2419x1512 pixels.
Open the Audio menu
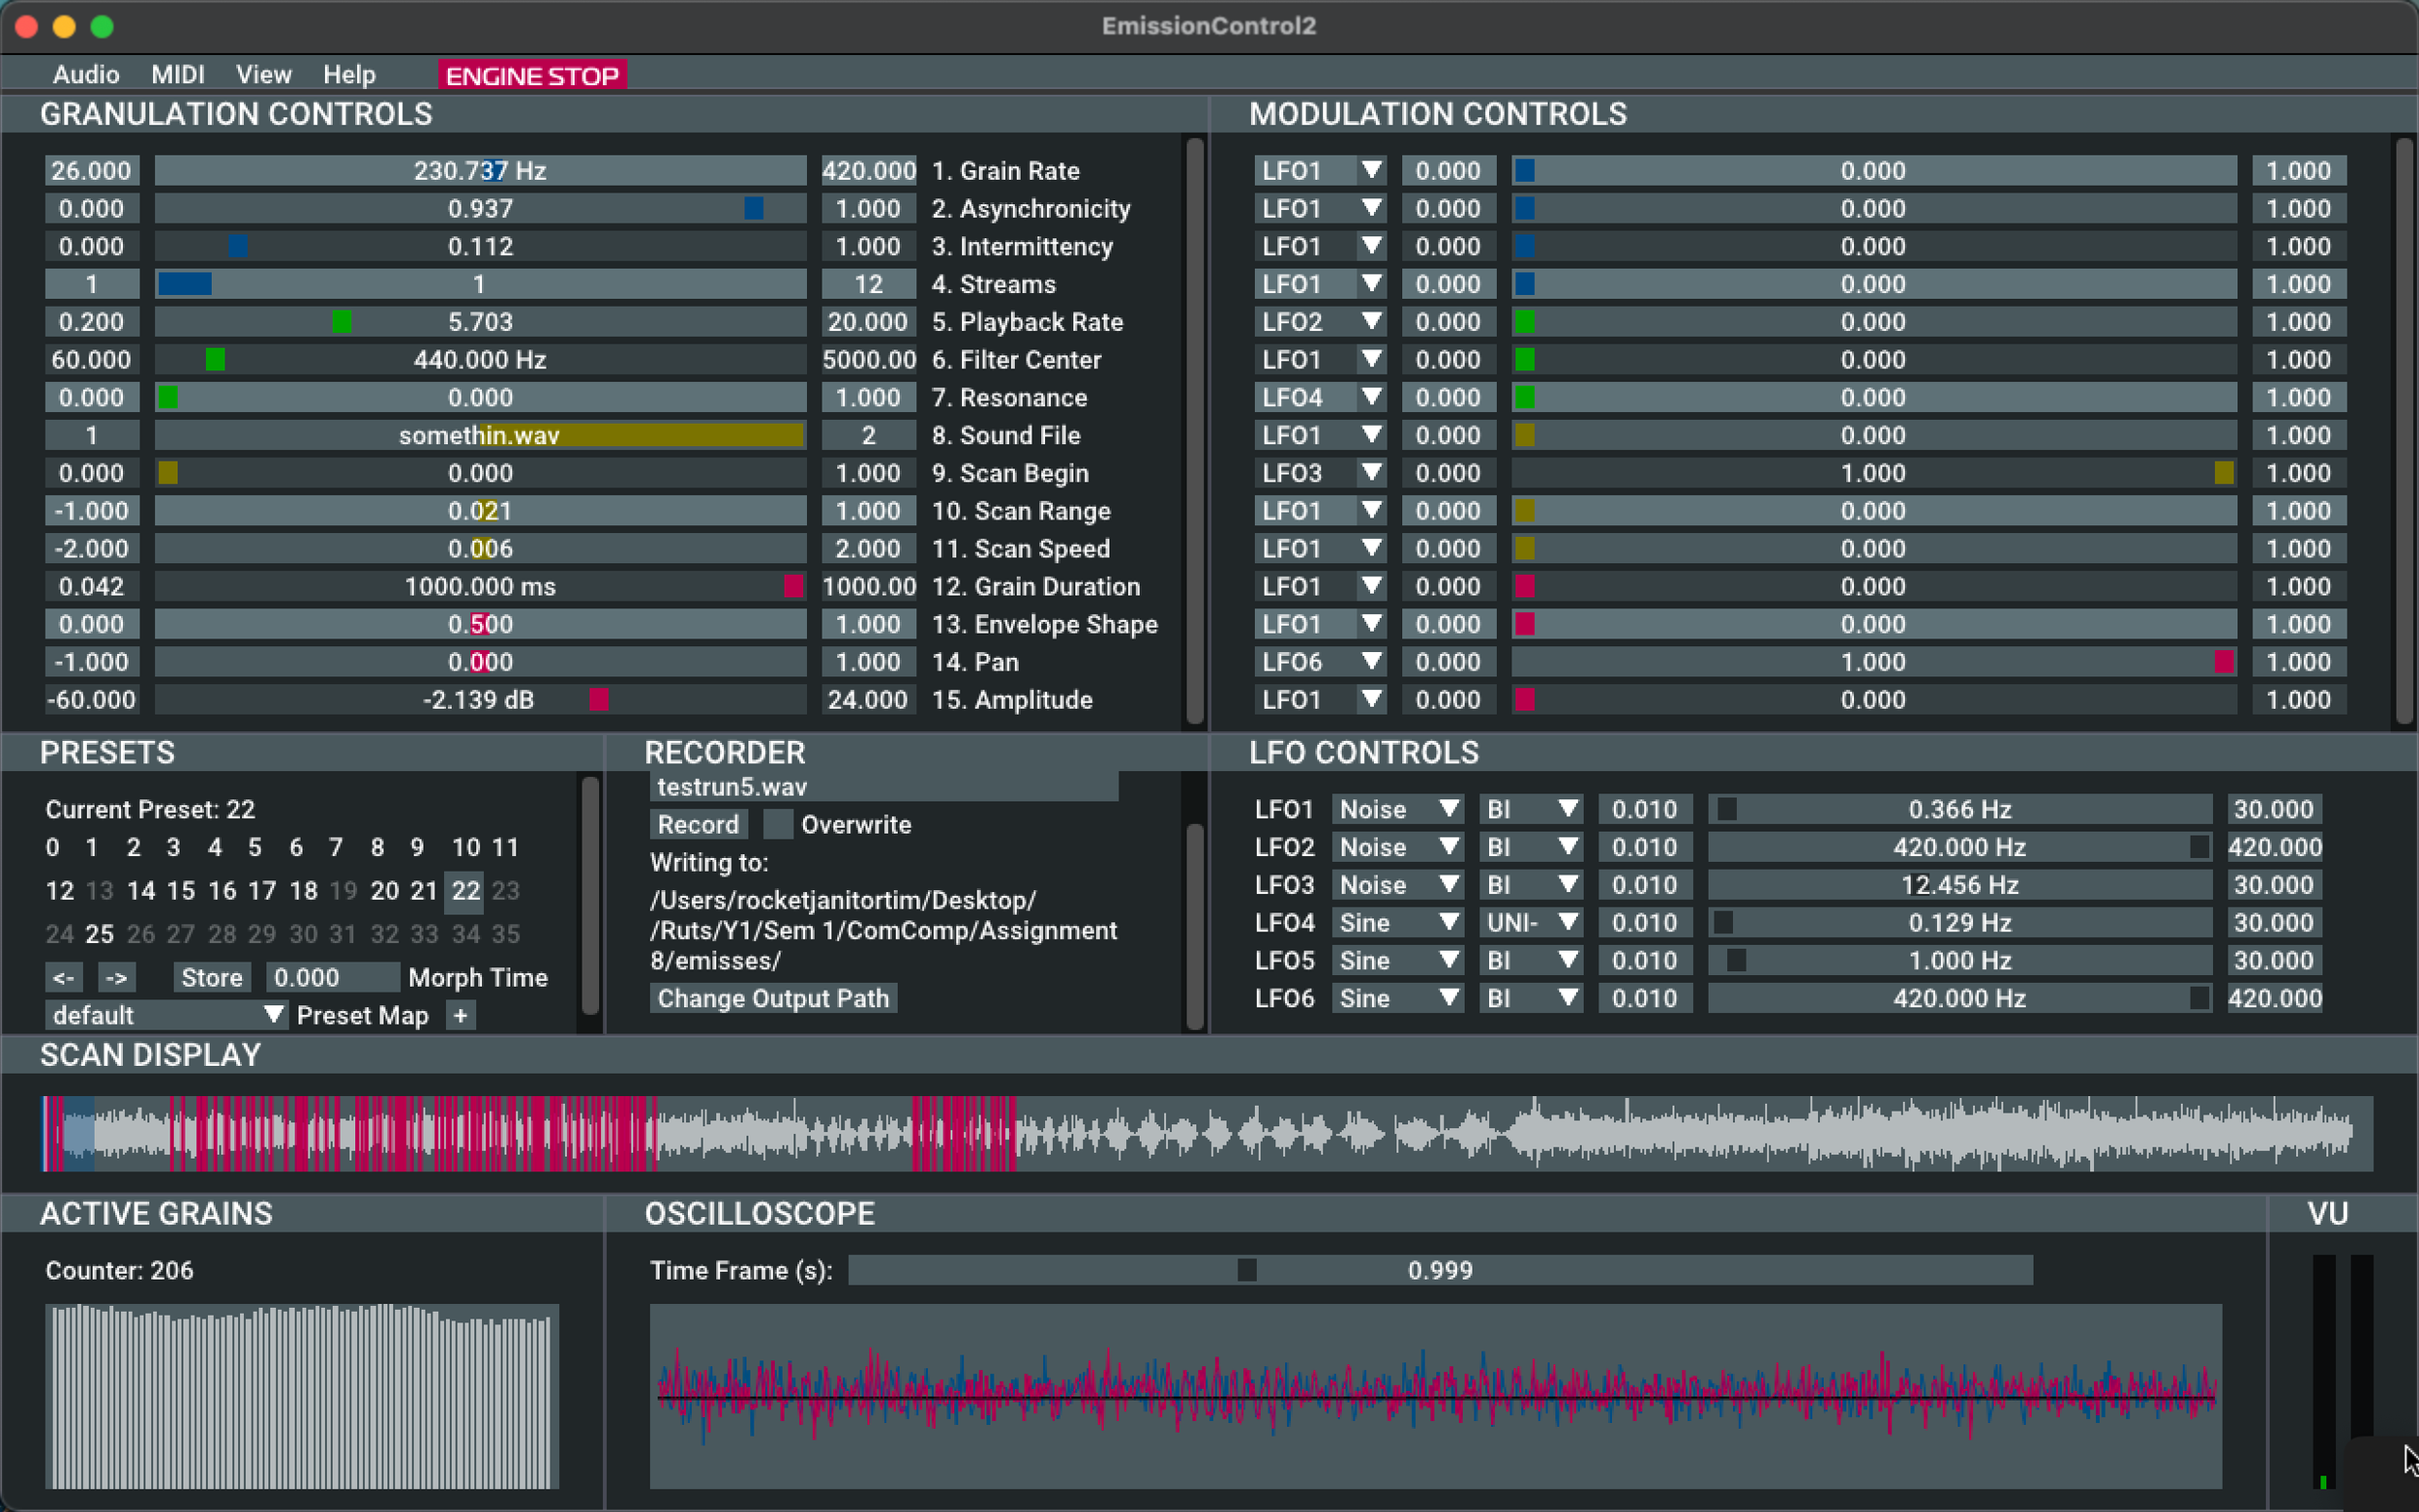coord(86,75)
